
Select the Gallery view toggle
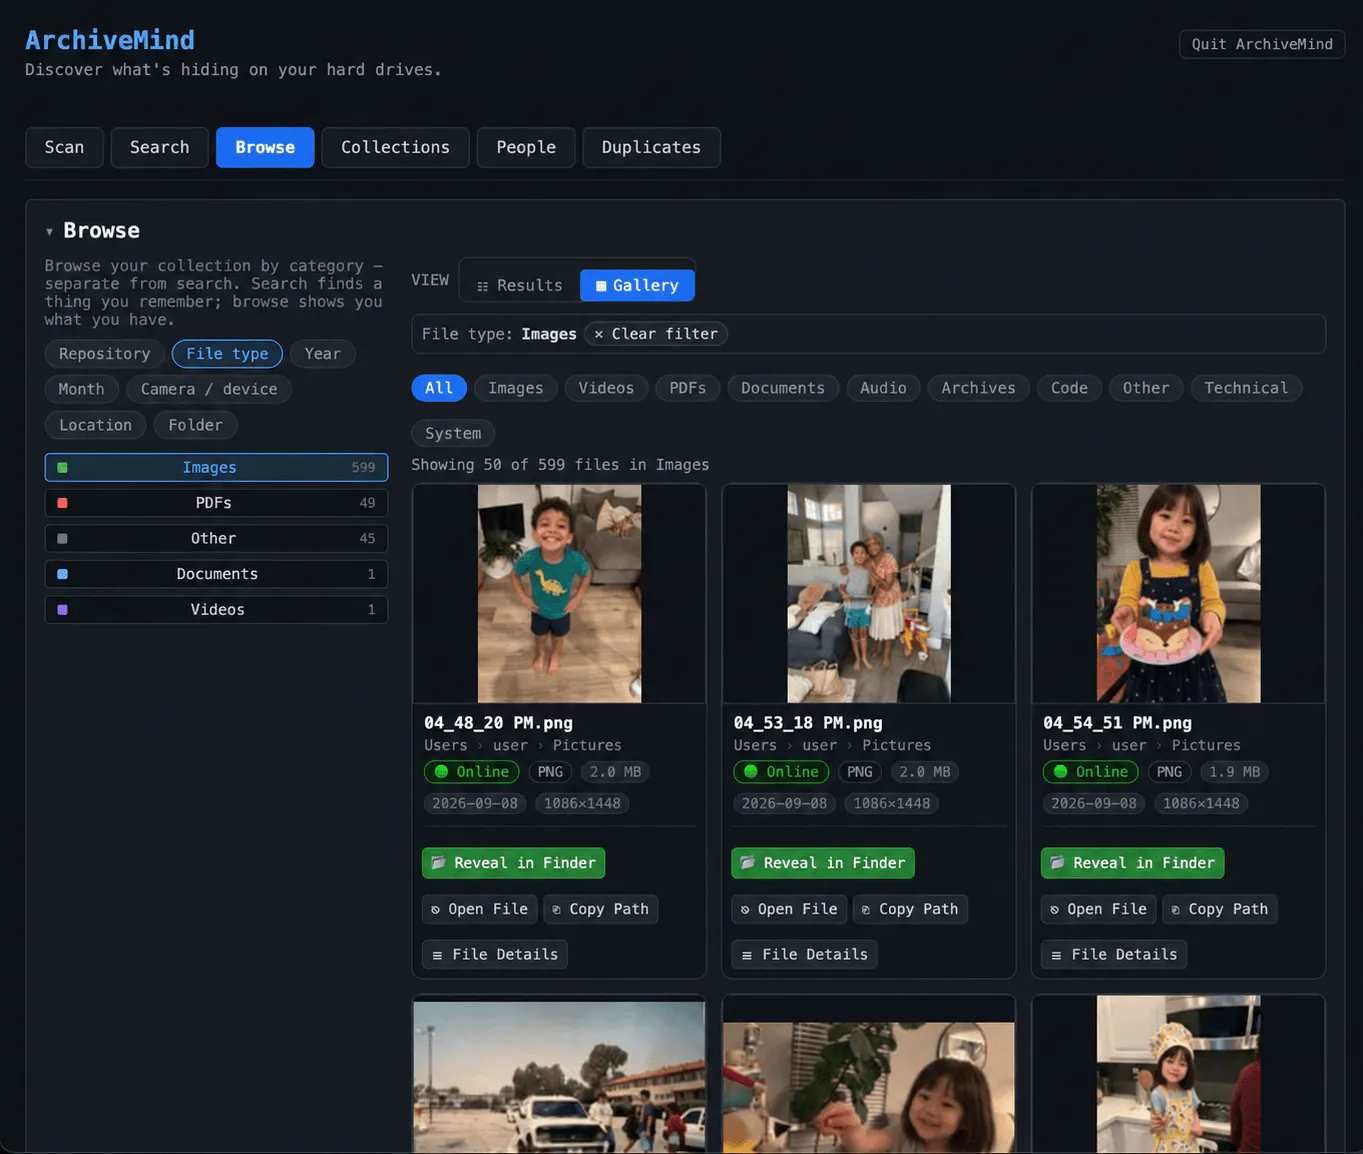pyautogui.click(x=637, y=285)
